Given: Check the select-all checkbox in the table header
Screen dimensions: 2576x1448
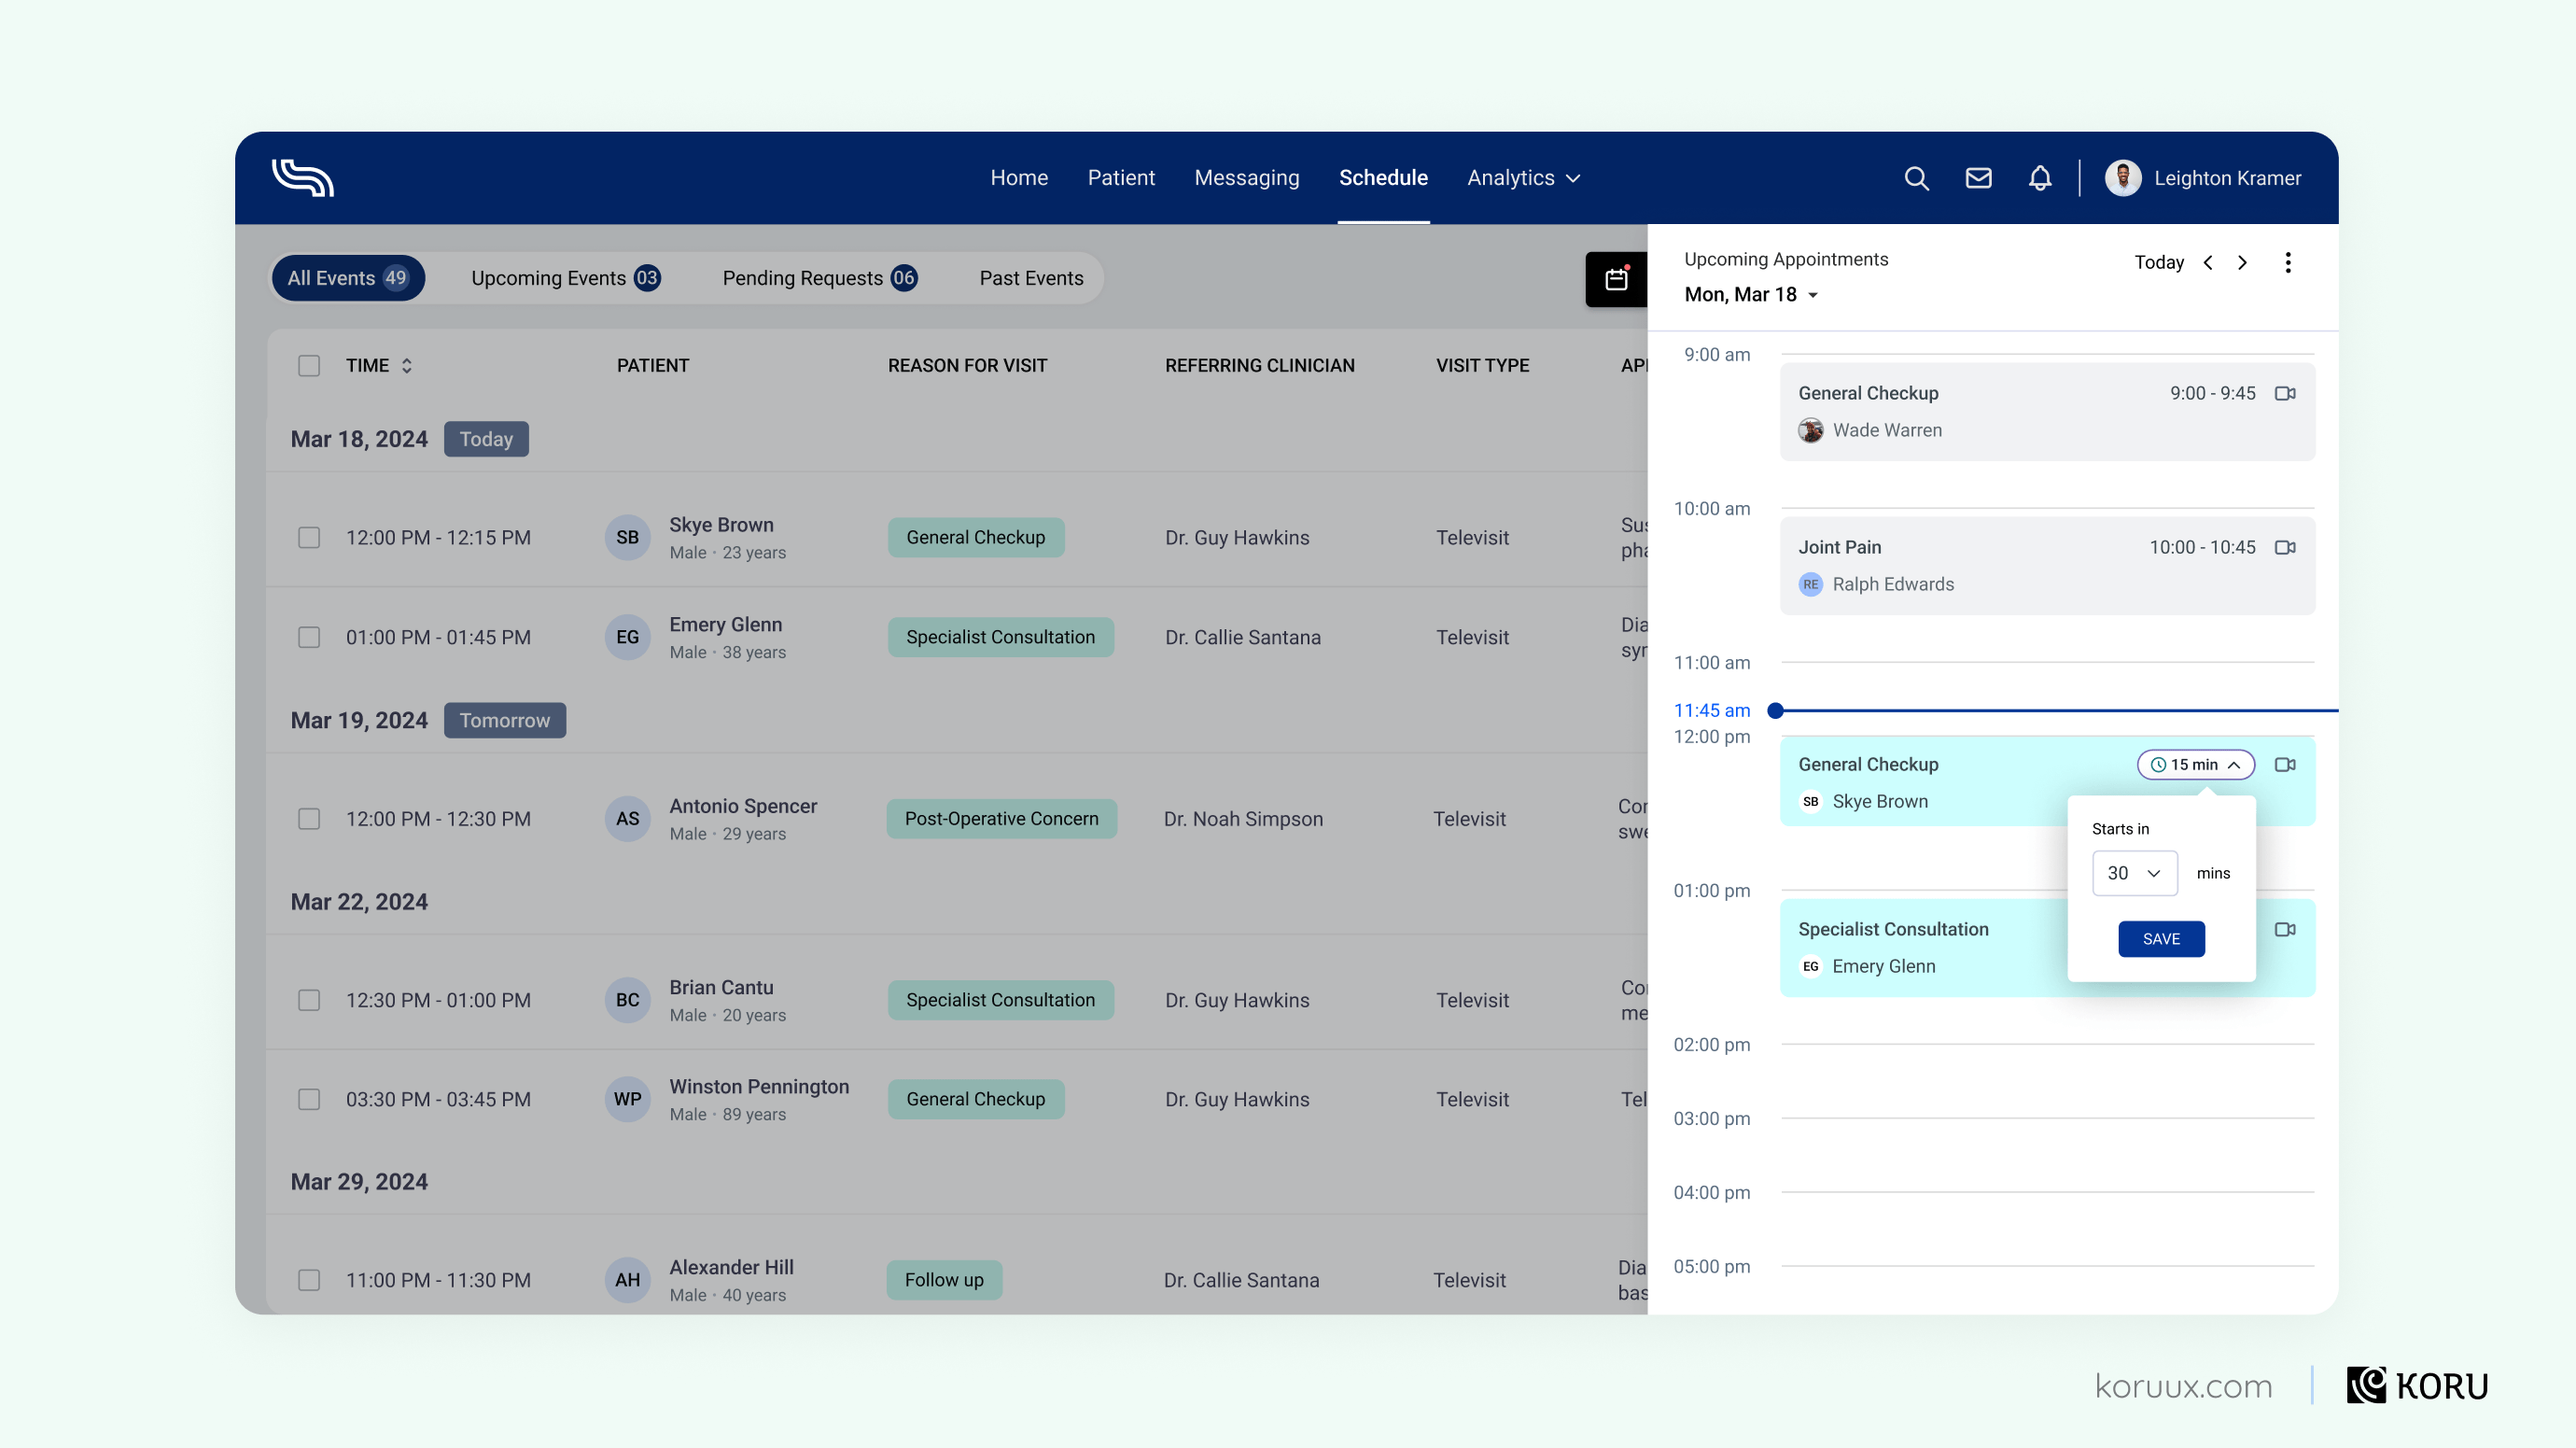Looking at the screenshot, I should [x=309, y=366].
